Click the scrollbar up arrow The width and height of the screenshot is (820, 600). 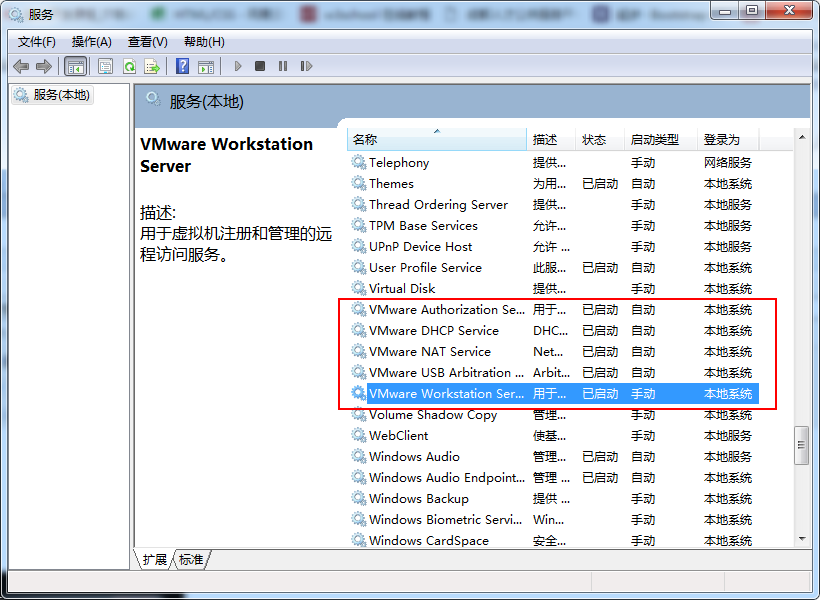(802, 137)
